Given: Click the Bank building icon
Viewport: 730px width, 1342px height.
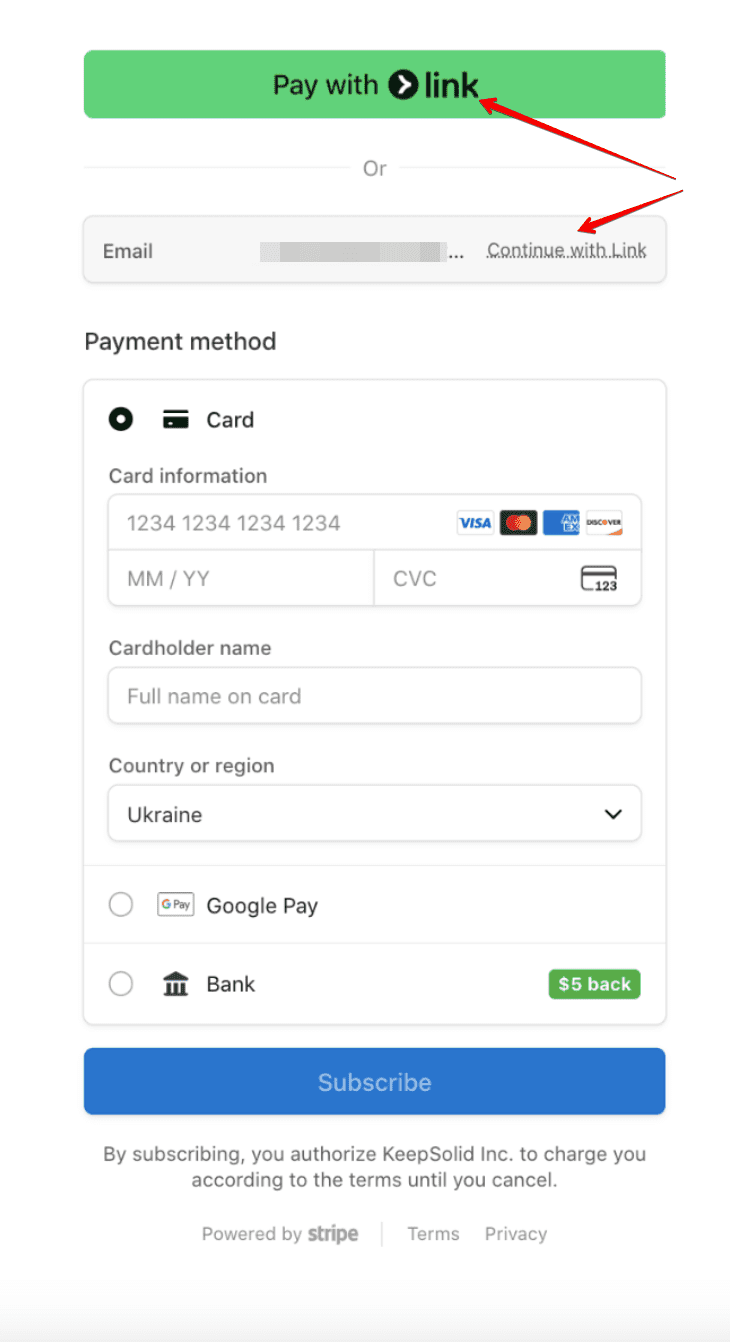Looking at the screenshot, I should click(175, 984).
